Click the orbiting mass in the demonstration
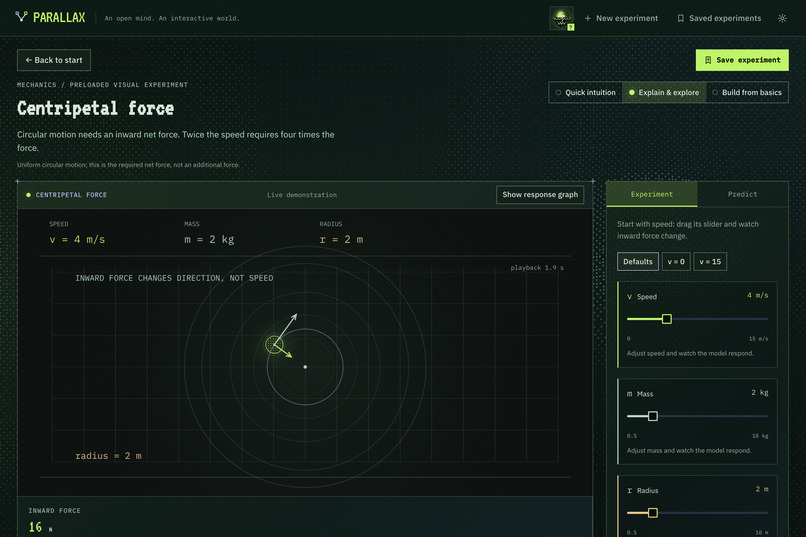This screenshot has height=537, width=806. pyautogui.click(x=274, y=344)
